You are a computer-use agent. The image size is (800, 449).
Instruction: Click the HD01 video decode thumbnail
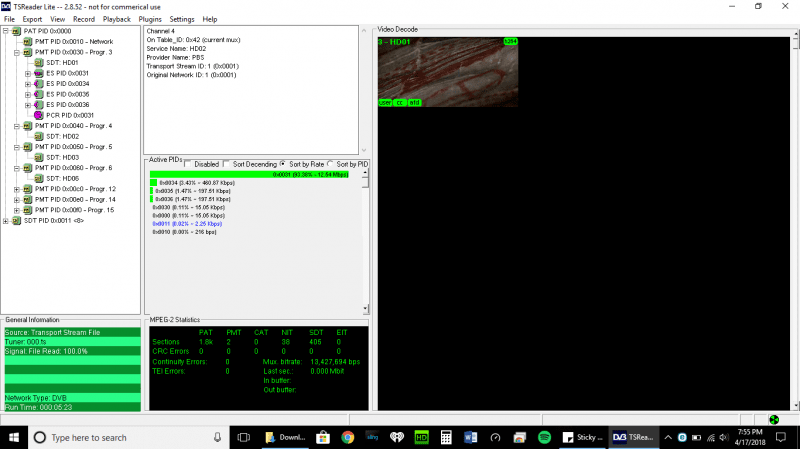(447, 71)
